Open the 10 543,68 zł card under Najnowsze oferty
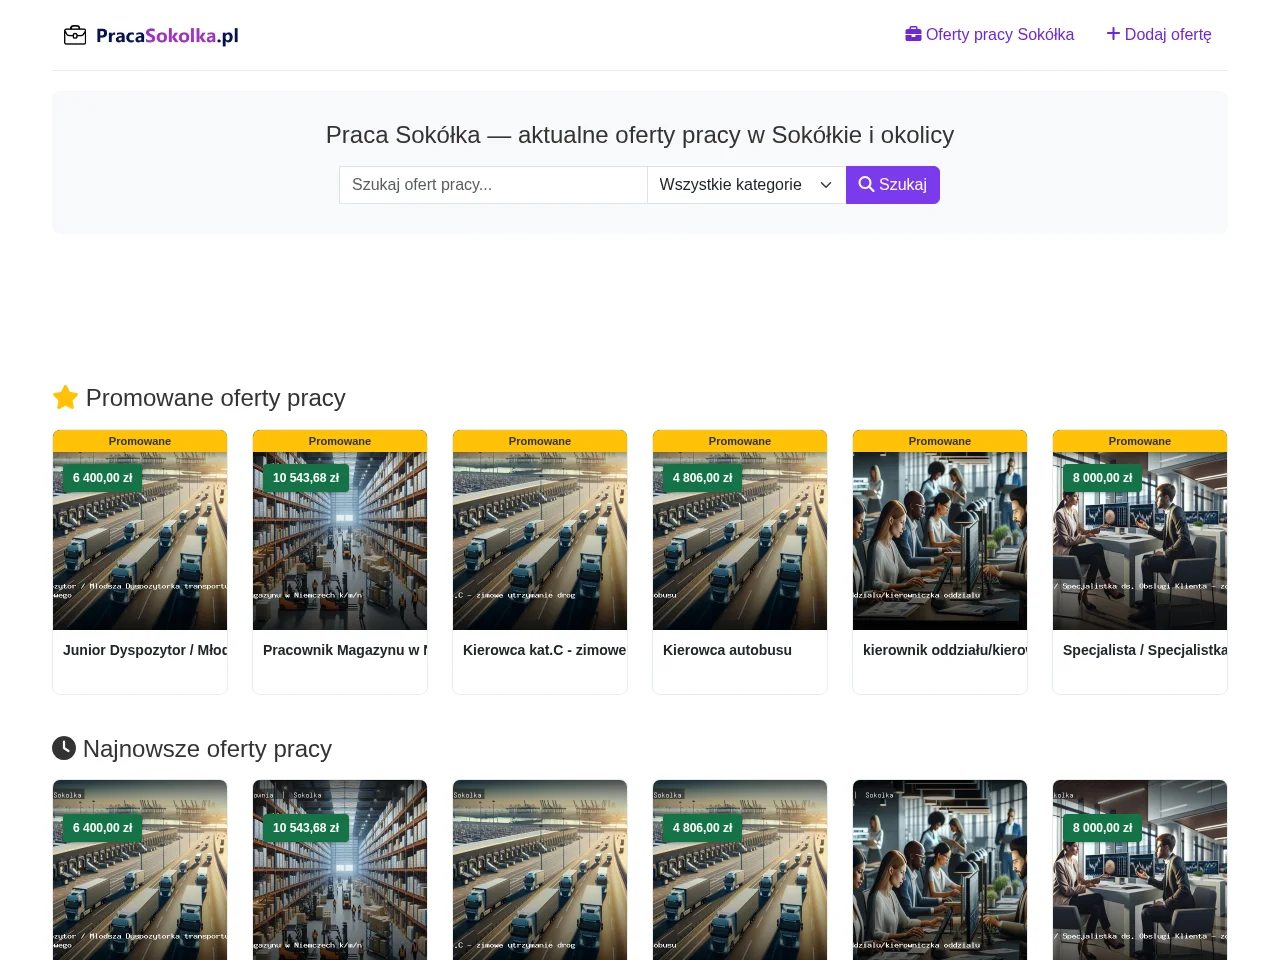 (x=340, y=870)
